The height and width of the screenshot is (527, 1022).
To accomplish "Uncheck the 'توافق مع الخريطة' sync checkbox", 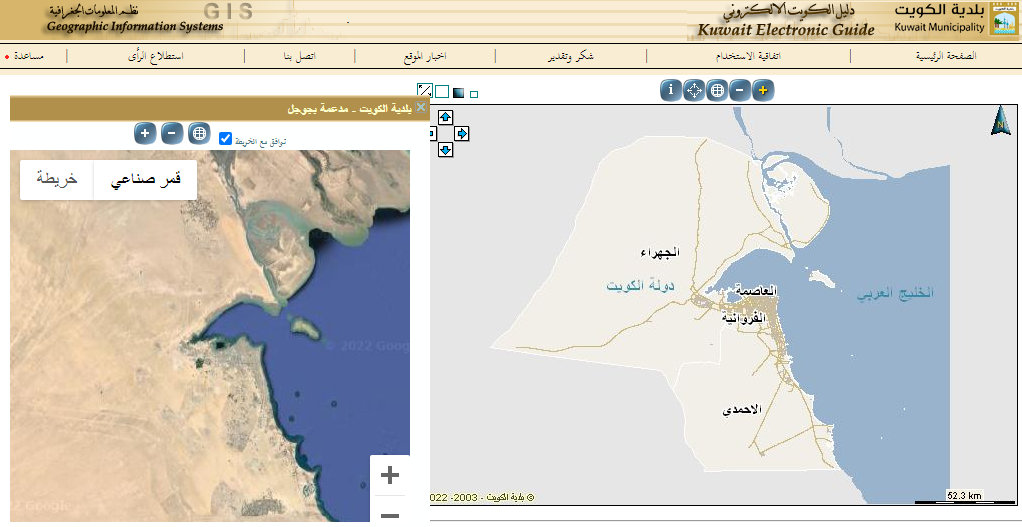I will [226, 139].
